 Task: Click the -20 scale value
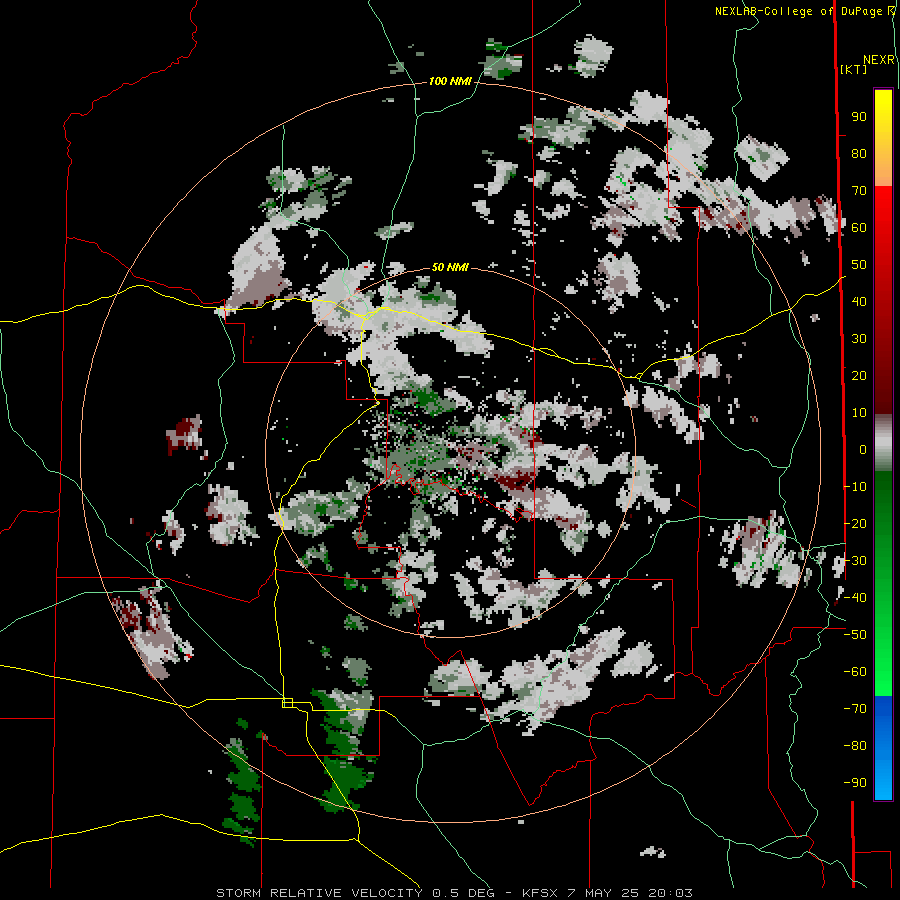[855, 524]
